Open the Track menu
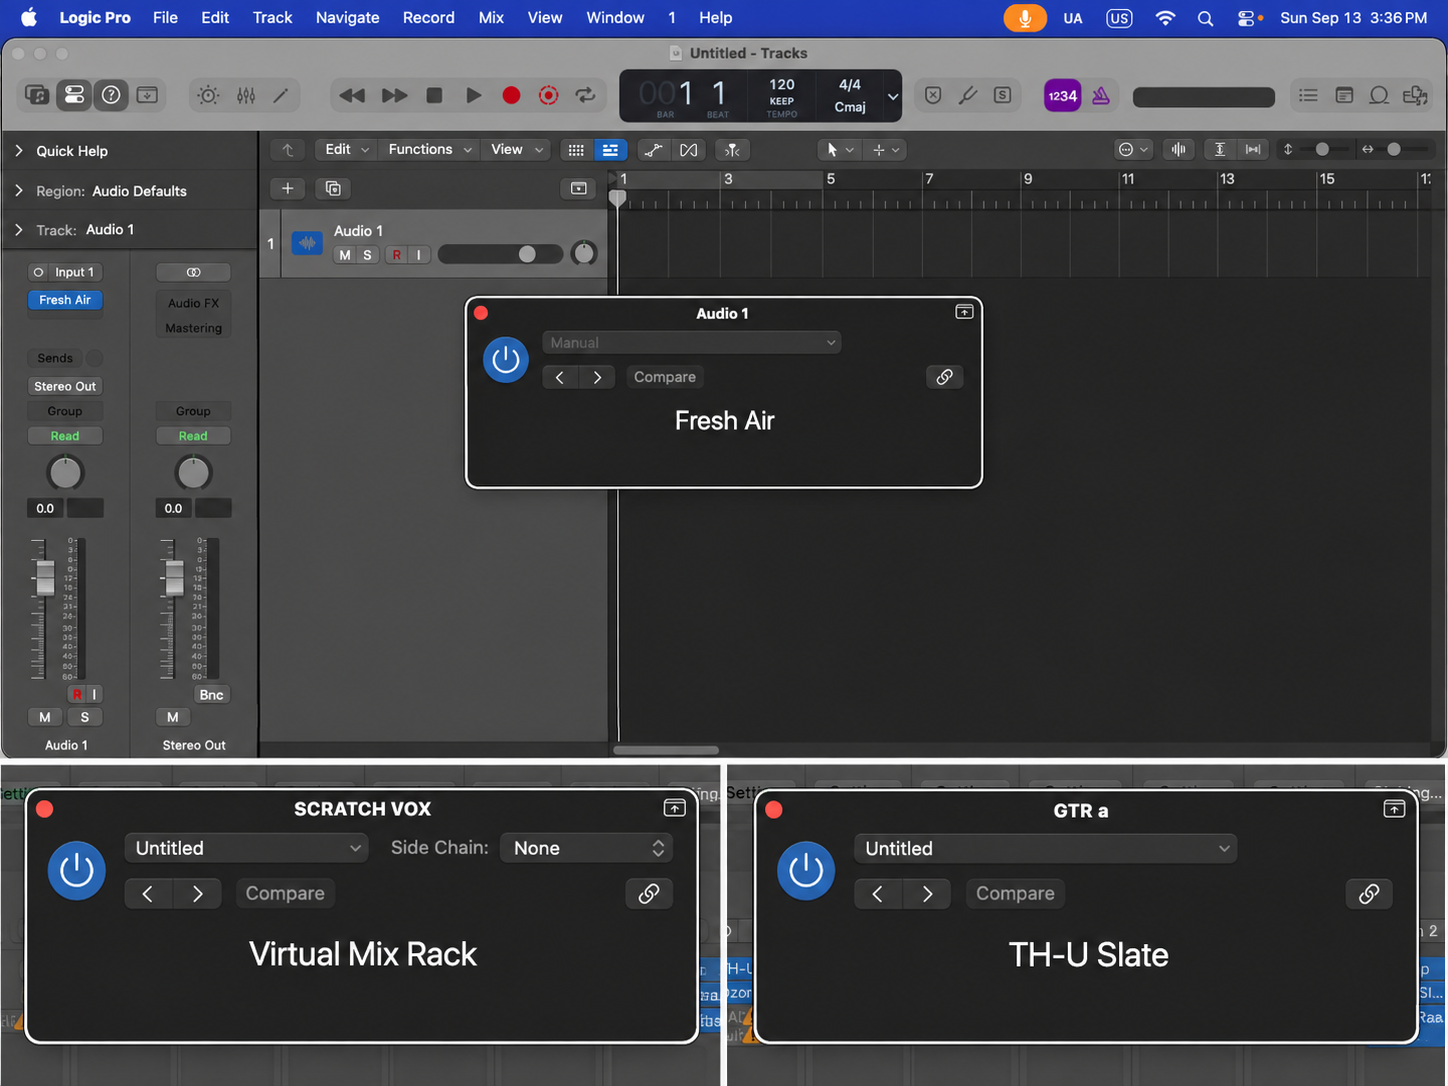This screenshot has height=1086, width=1448. pyautogui.click(x=272, y=17)
